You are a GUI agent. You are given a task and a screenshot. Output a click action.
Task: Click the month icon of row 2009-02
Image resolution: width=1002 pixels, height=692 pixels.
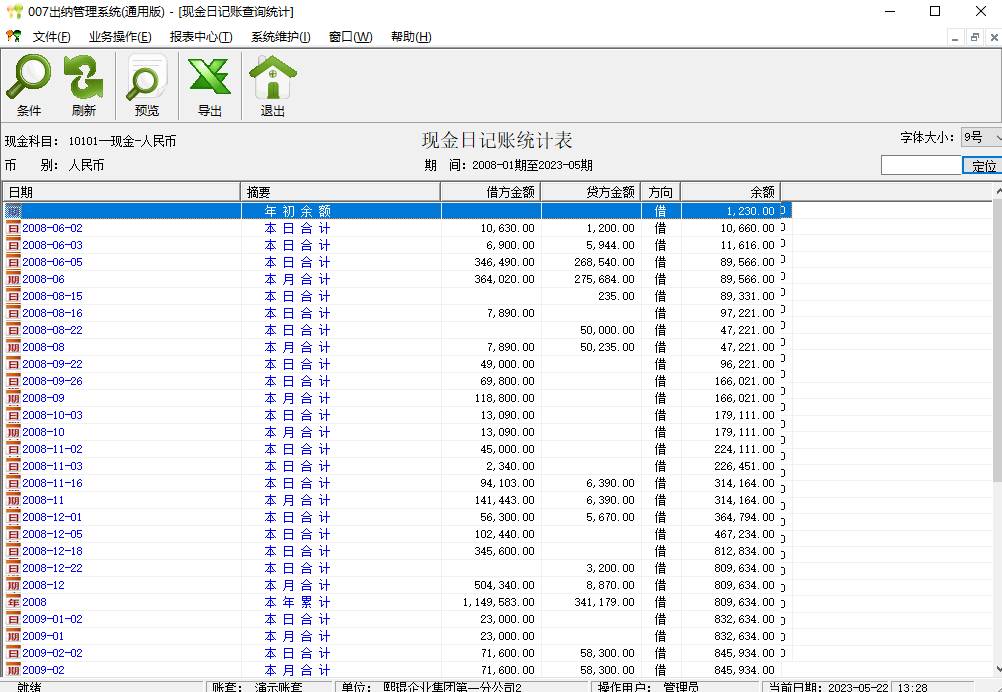[13, 670]
